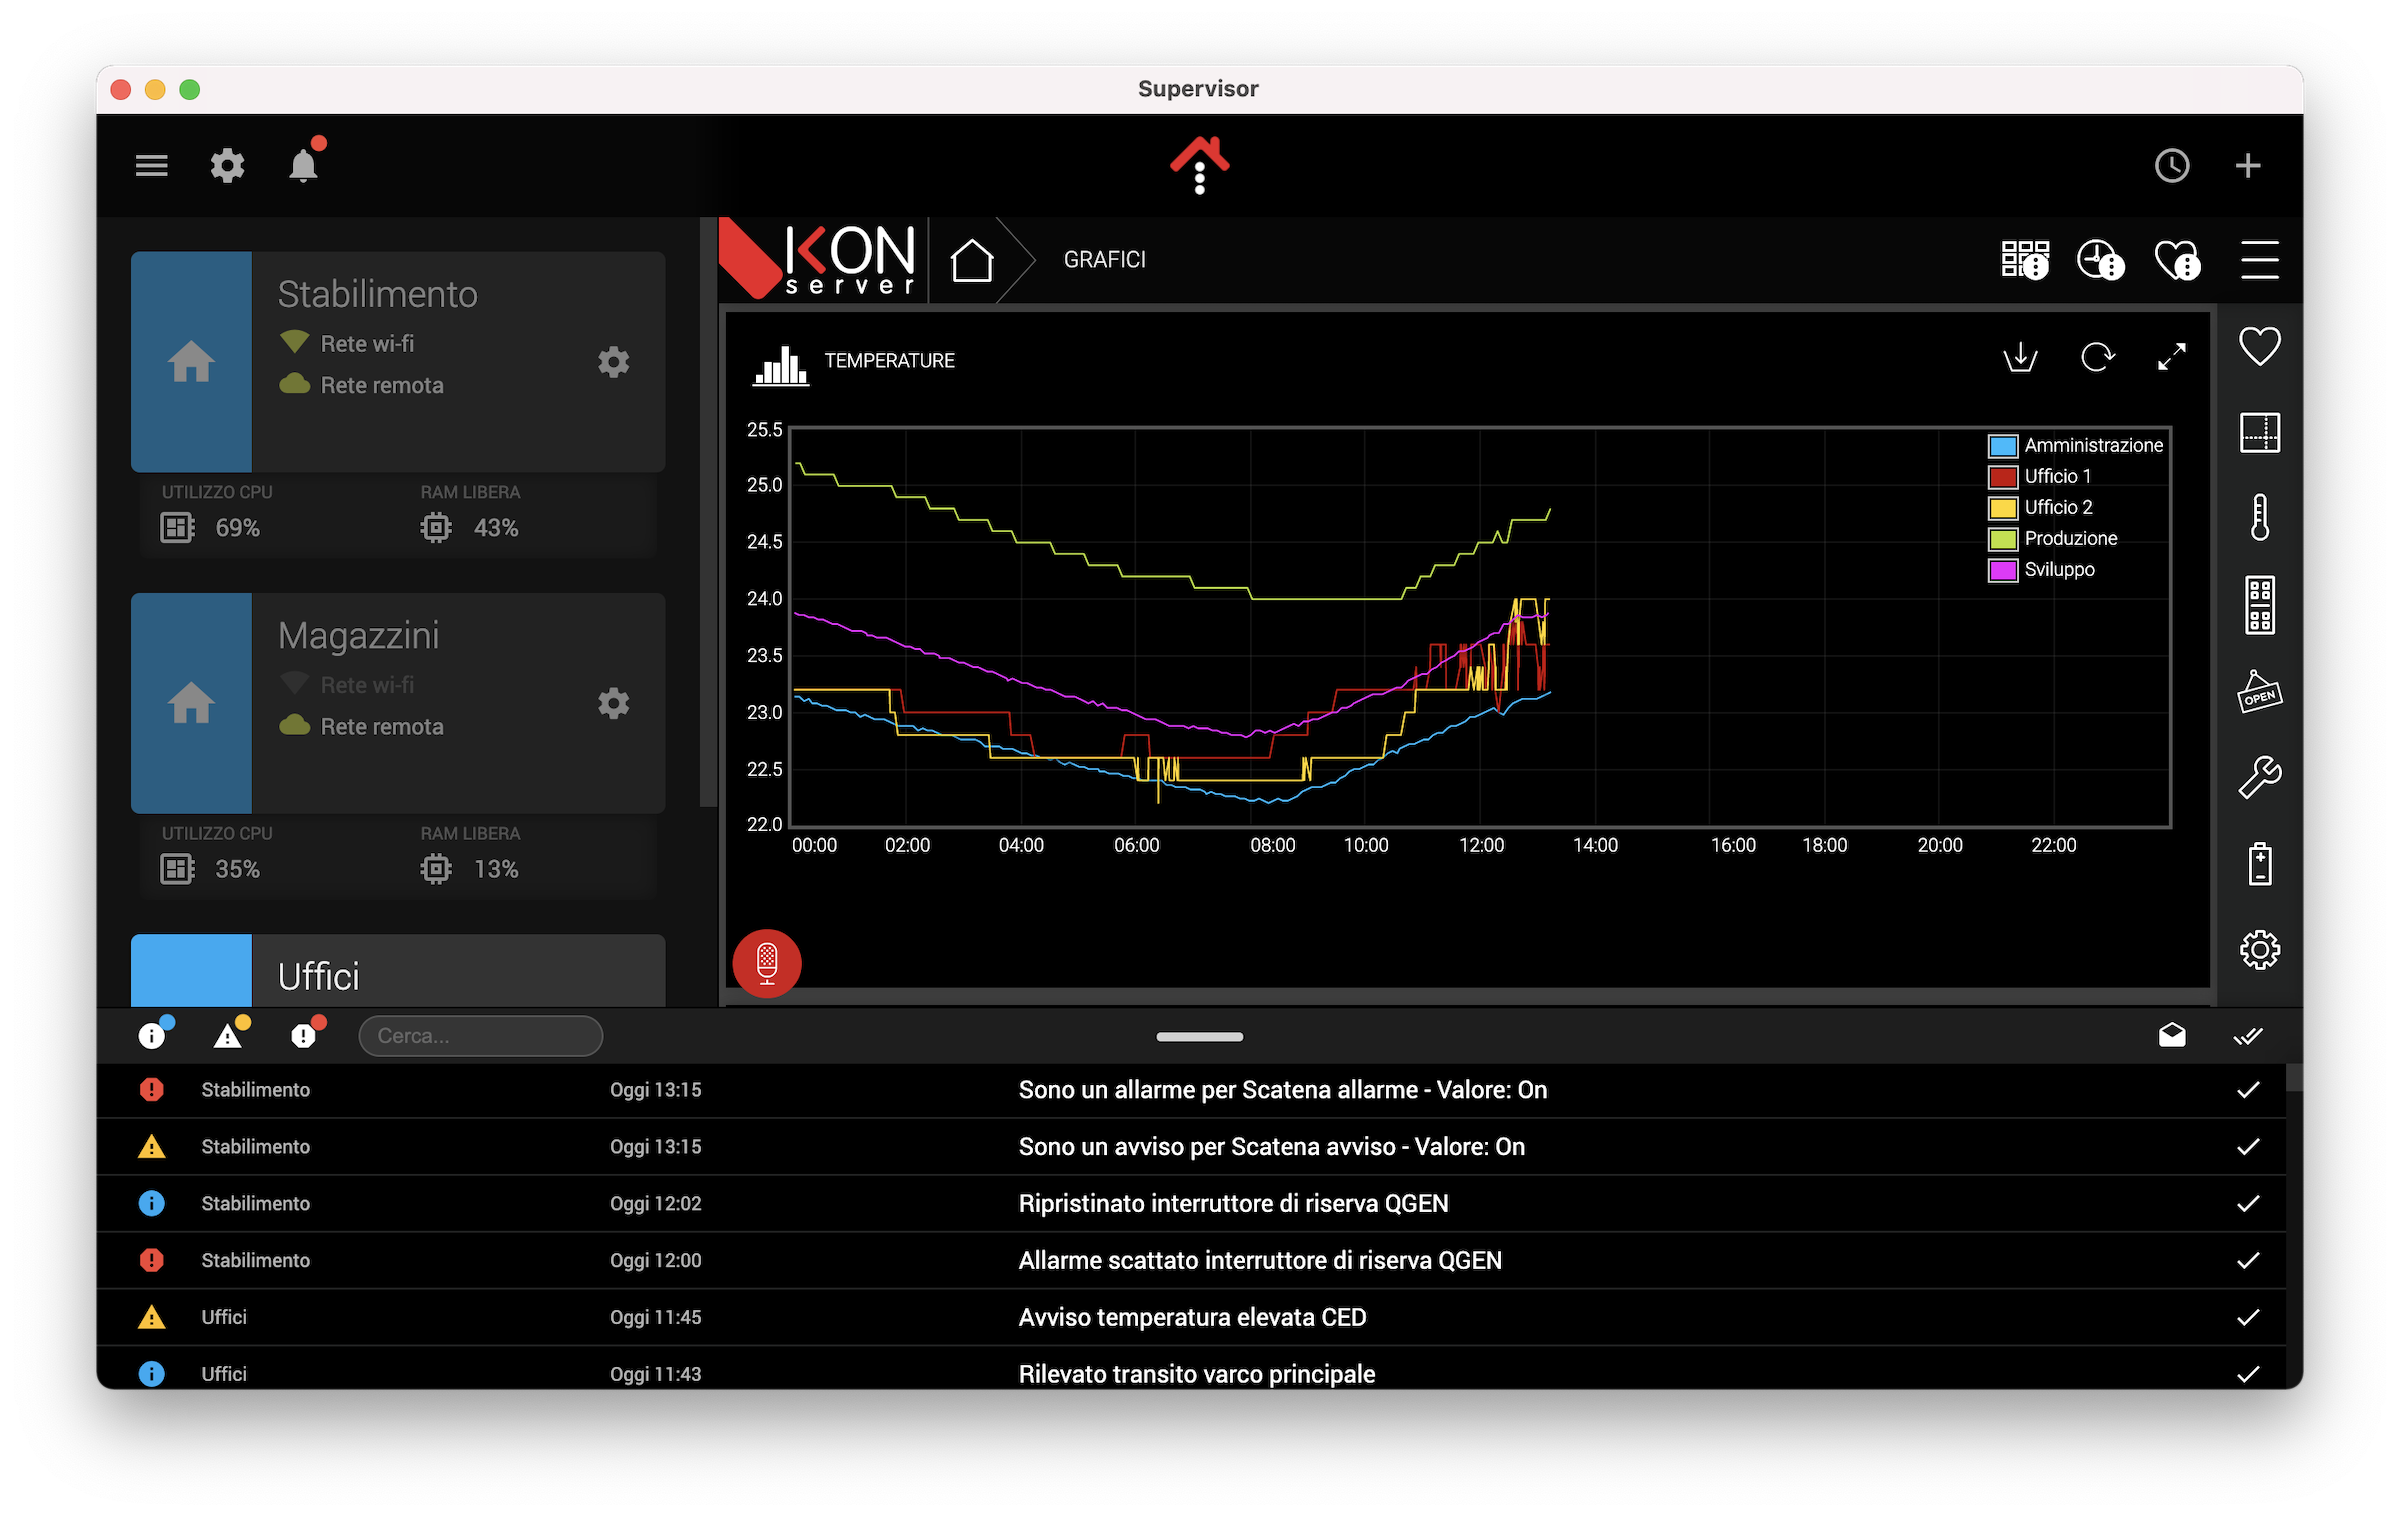
Task: Click the TEMPERATURE chart title icon
Action: pyautogui.click(x=780, y=365)
